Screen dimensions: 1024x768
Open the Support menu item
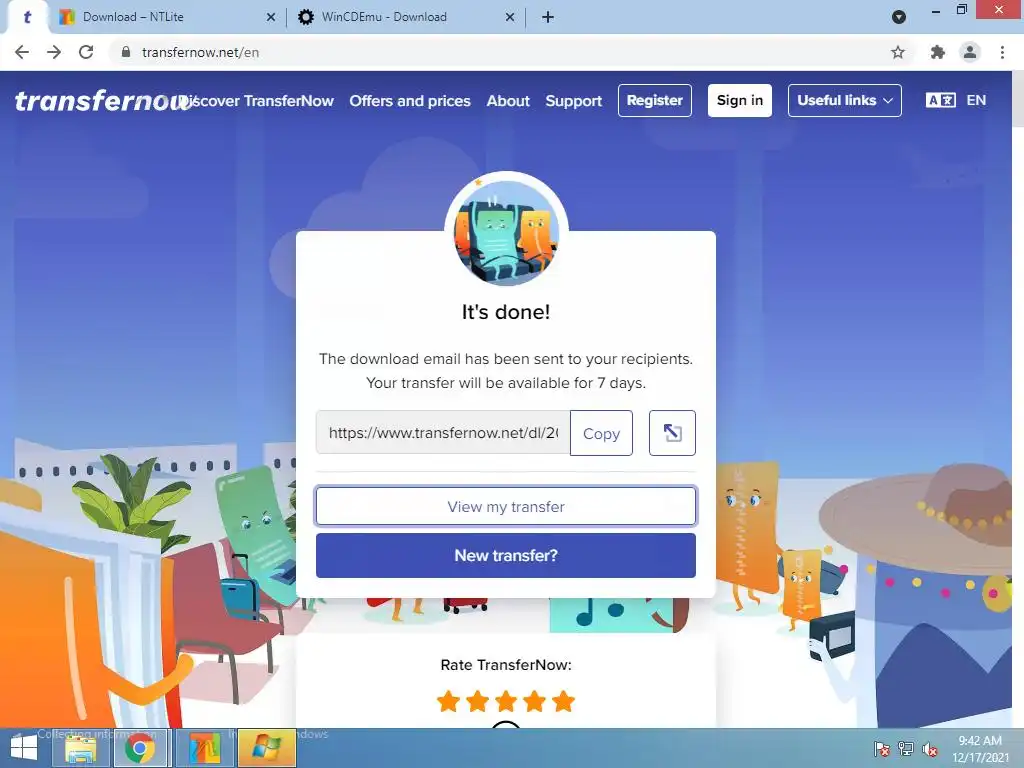click(x=573, y=101)
